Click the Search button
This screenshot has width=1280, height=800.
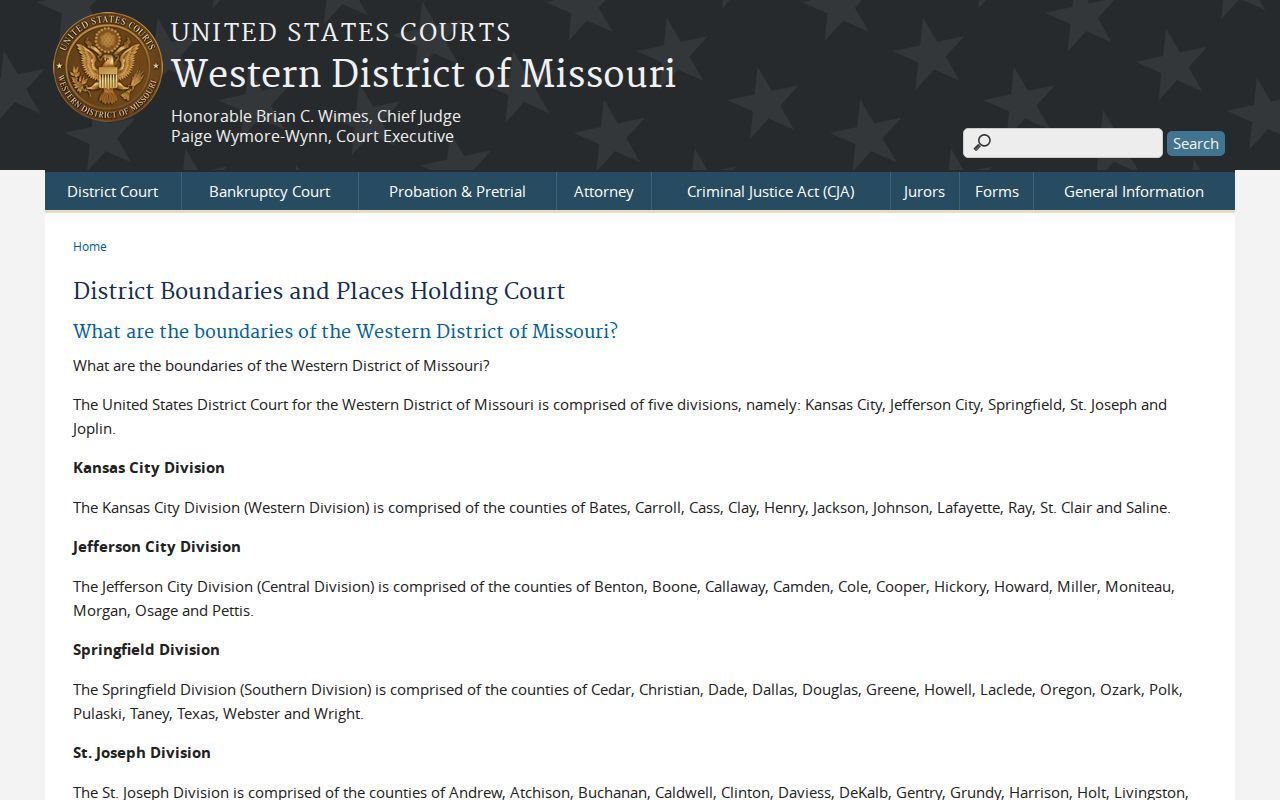[1195, 143]
